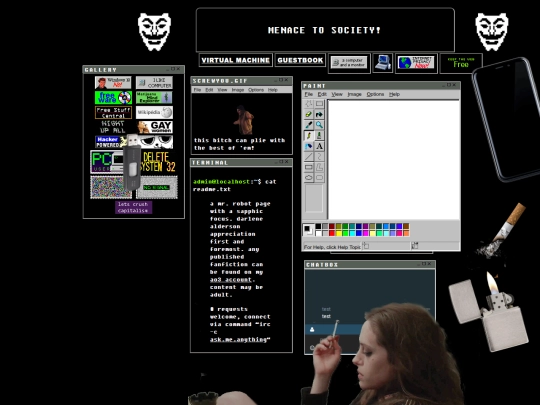Open the Image menu in Paint
Image resolution: width=540 pixels, height=405 pixels.
[x=354, y=94]
